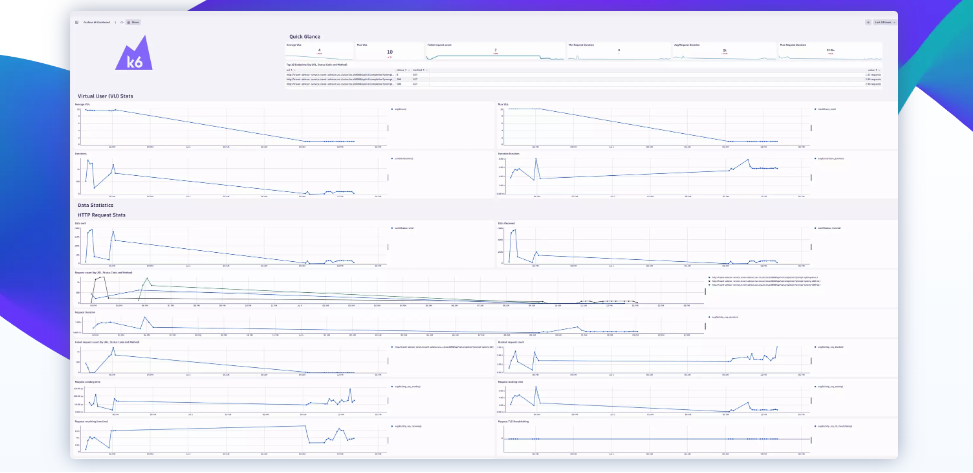Sort the endpoints table by url column
Image resolution: width=973 pixels, height=473 pixels.
(289, 70)
